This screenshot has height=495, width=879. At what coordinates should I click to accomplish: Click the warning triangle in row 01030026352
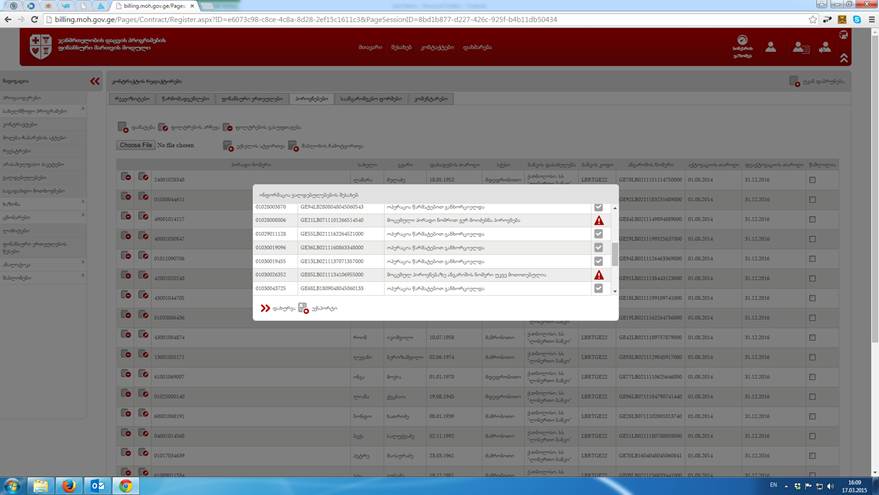click(598, 275)
